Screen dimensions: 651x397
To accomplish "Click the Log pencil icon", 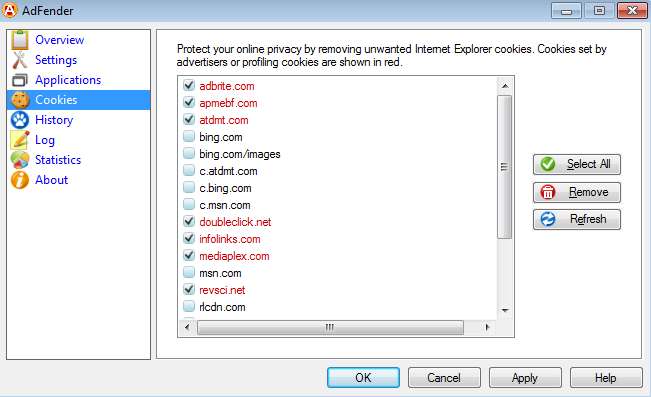I will coord(20,140).
